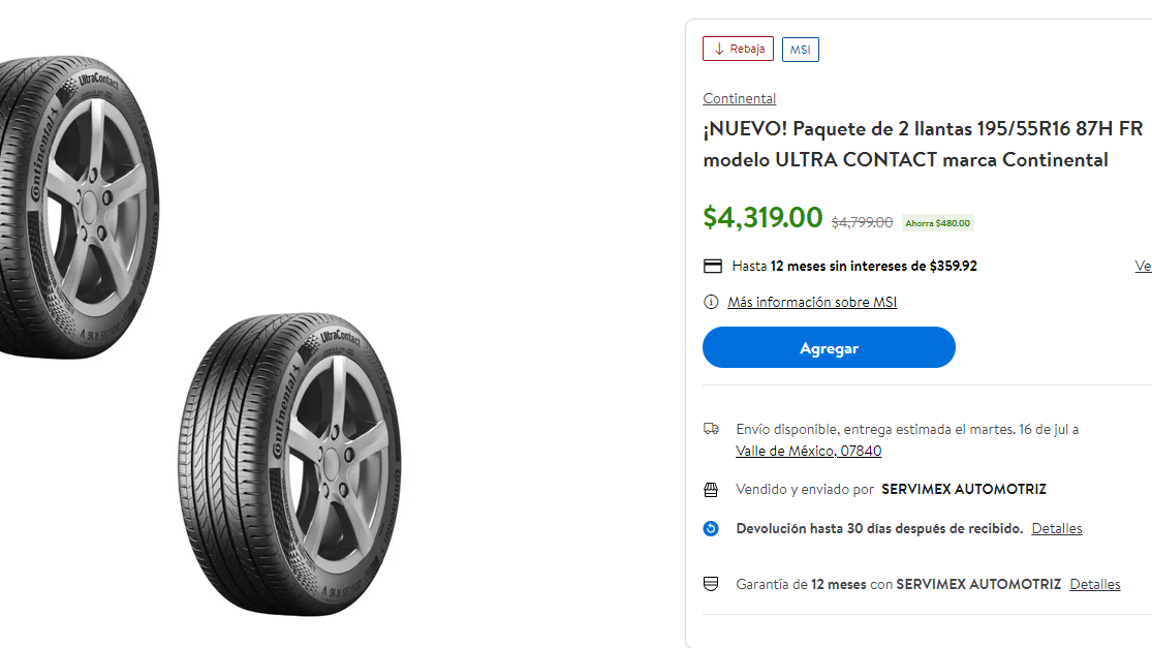Open Detalles next to Devolución hasta 30 días

point(1056,528)
